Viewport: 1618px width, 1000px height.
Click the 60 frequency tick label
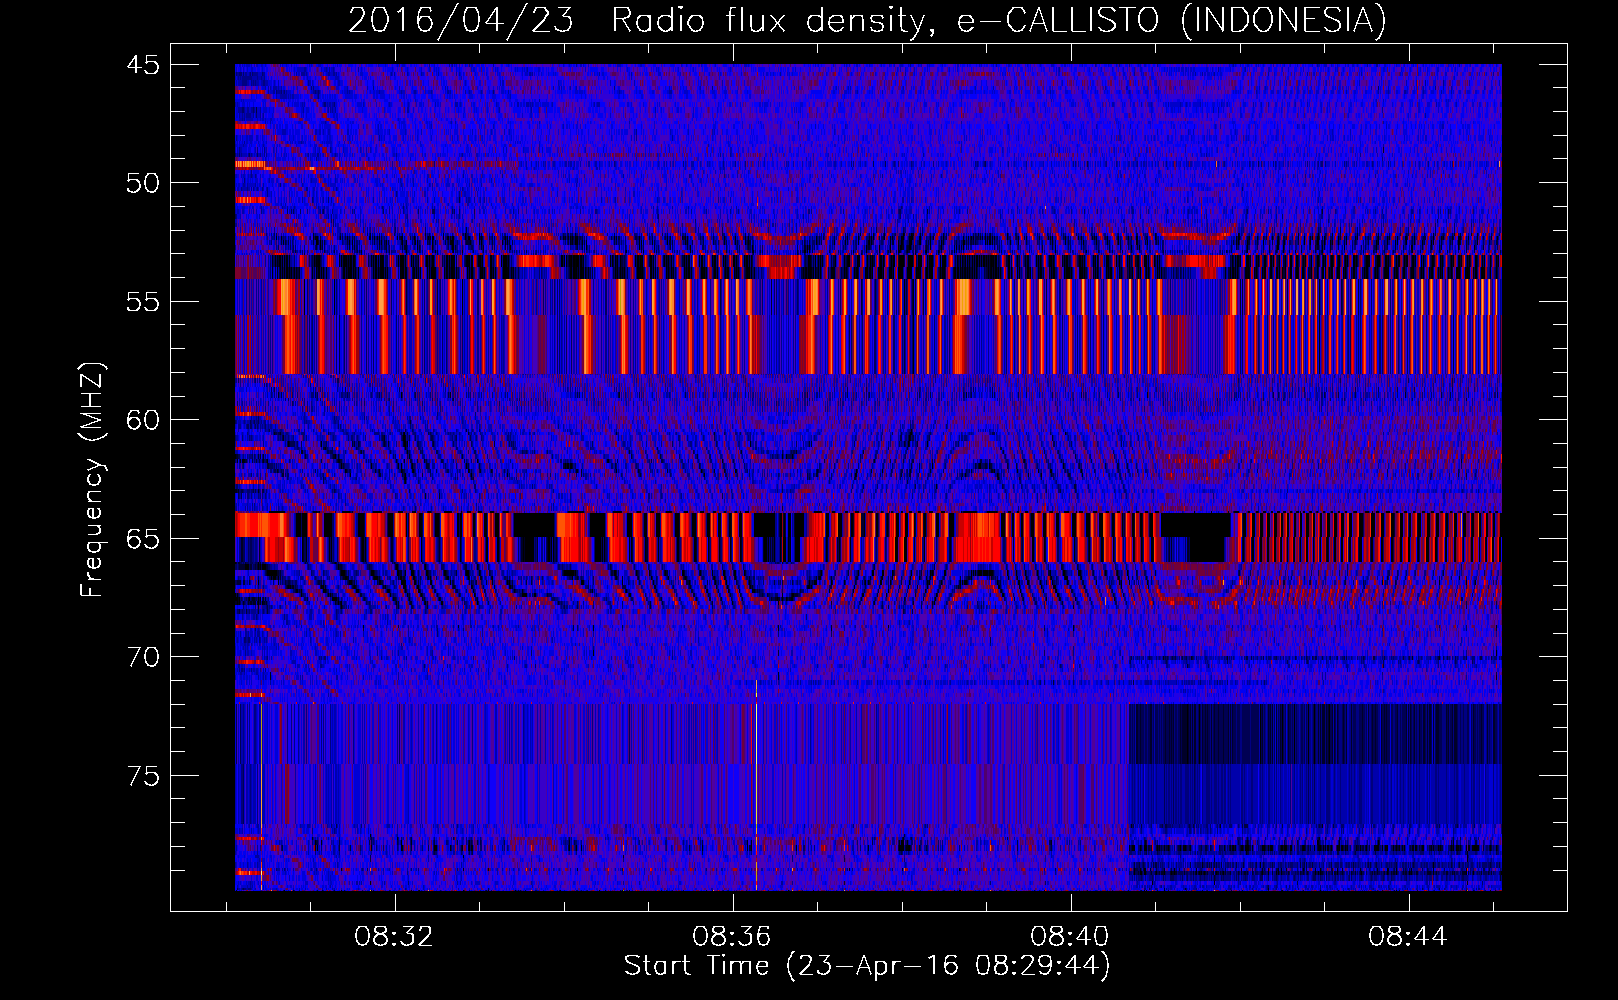pos(143,420)
